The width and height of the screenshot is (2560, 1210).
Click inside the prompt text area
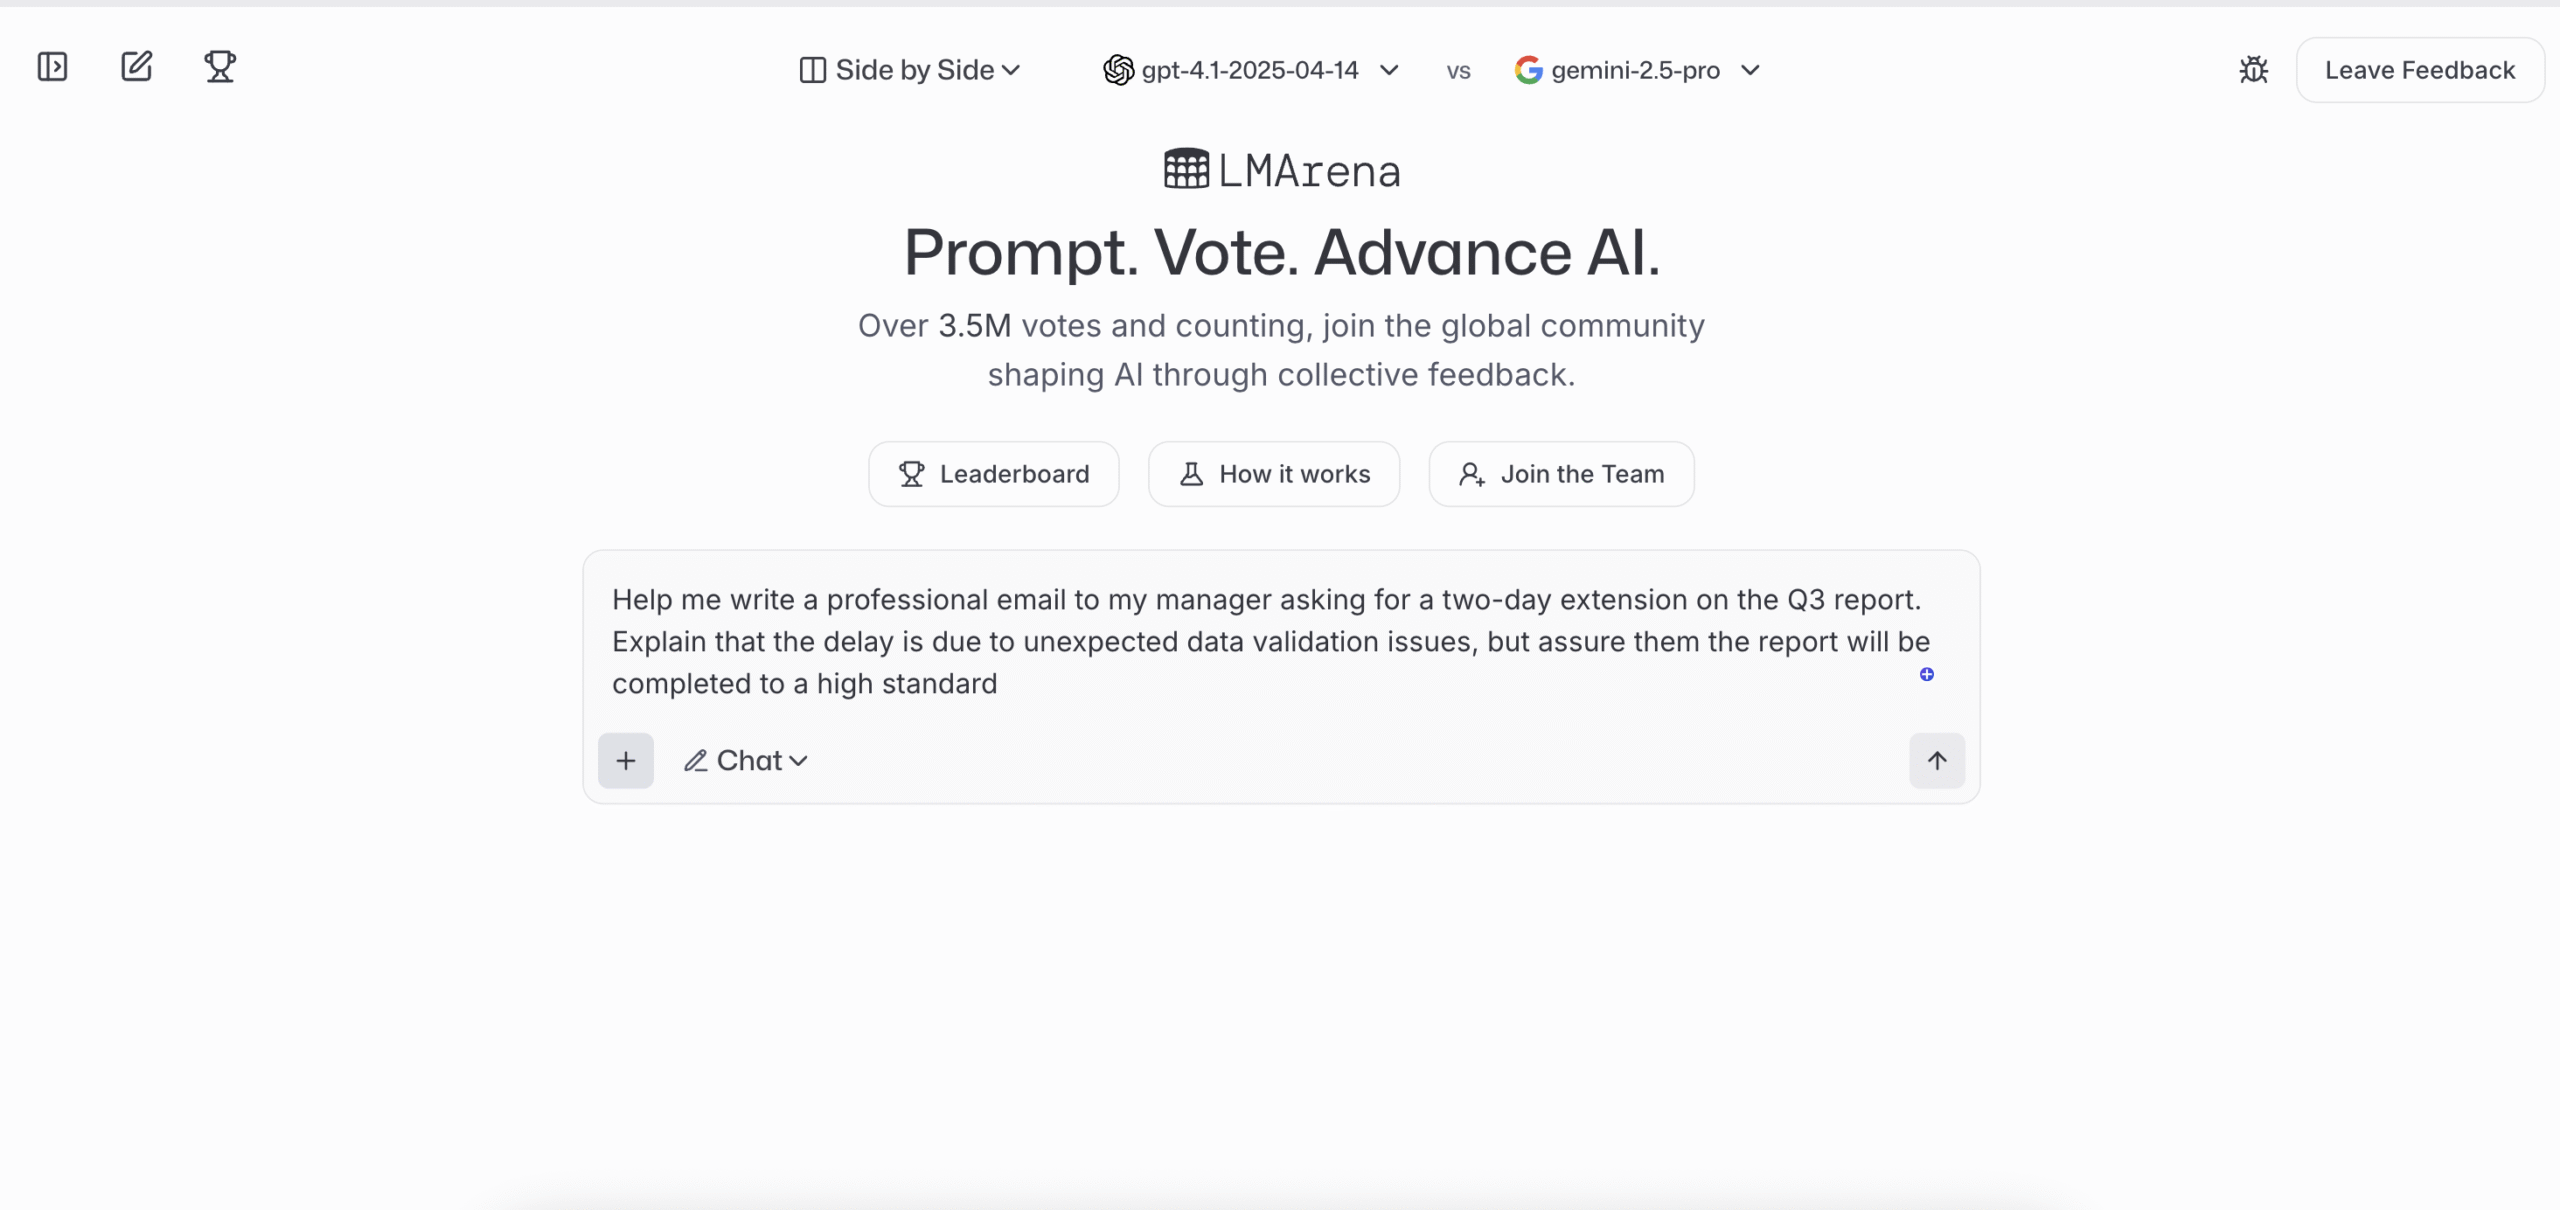[1271, 641]
